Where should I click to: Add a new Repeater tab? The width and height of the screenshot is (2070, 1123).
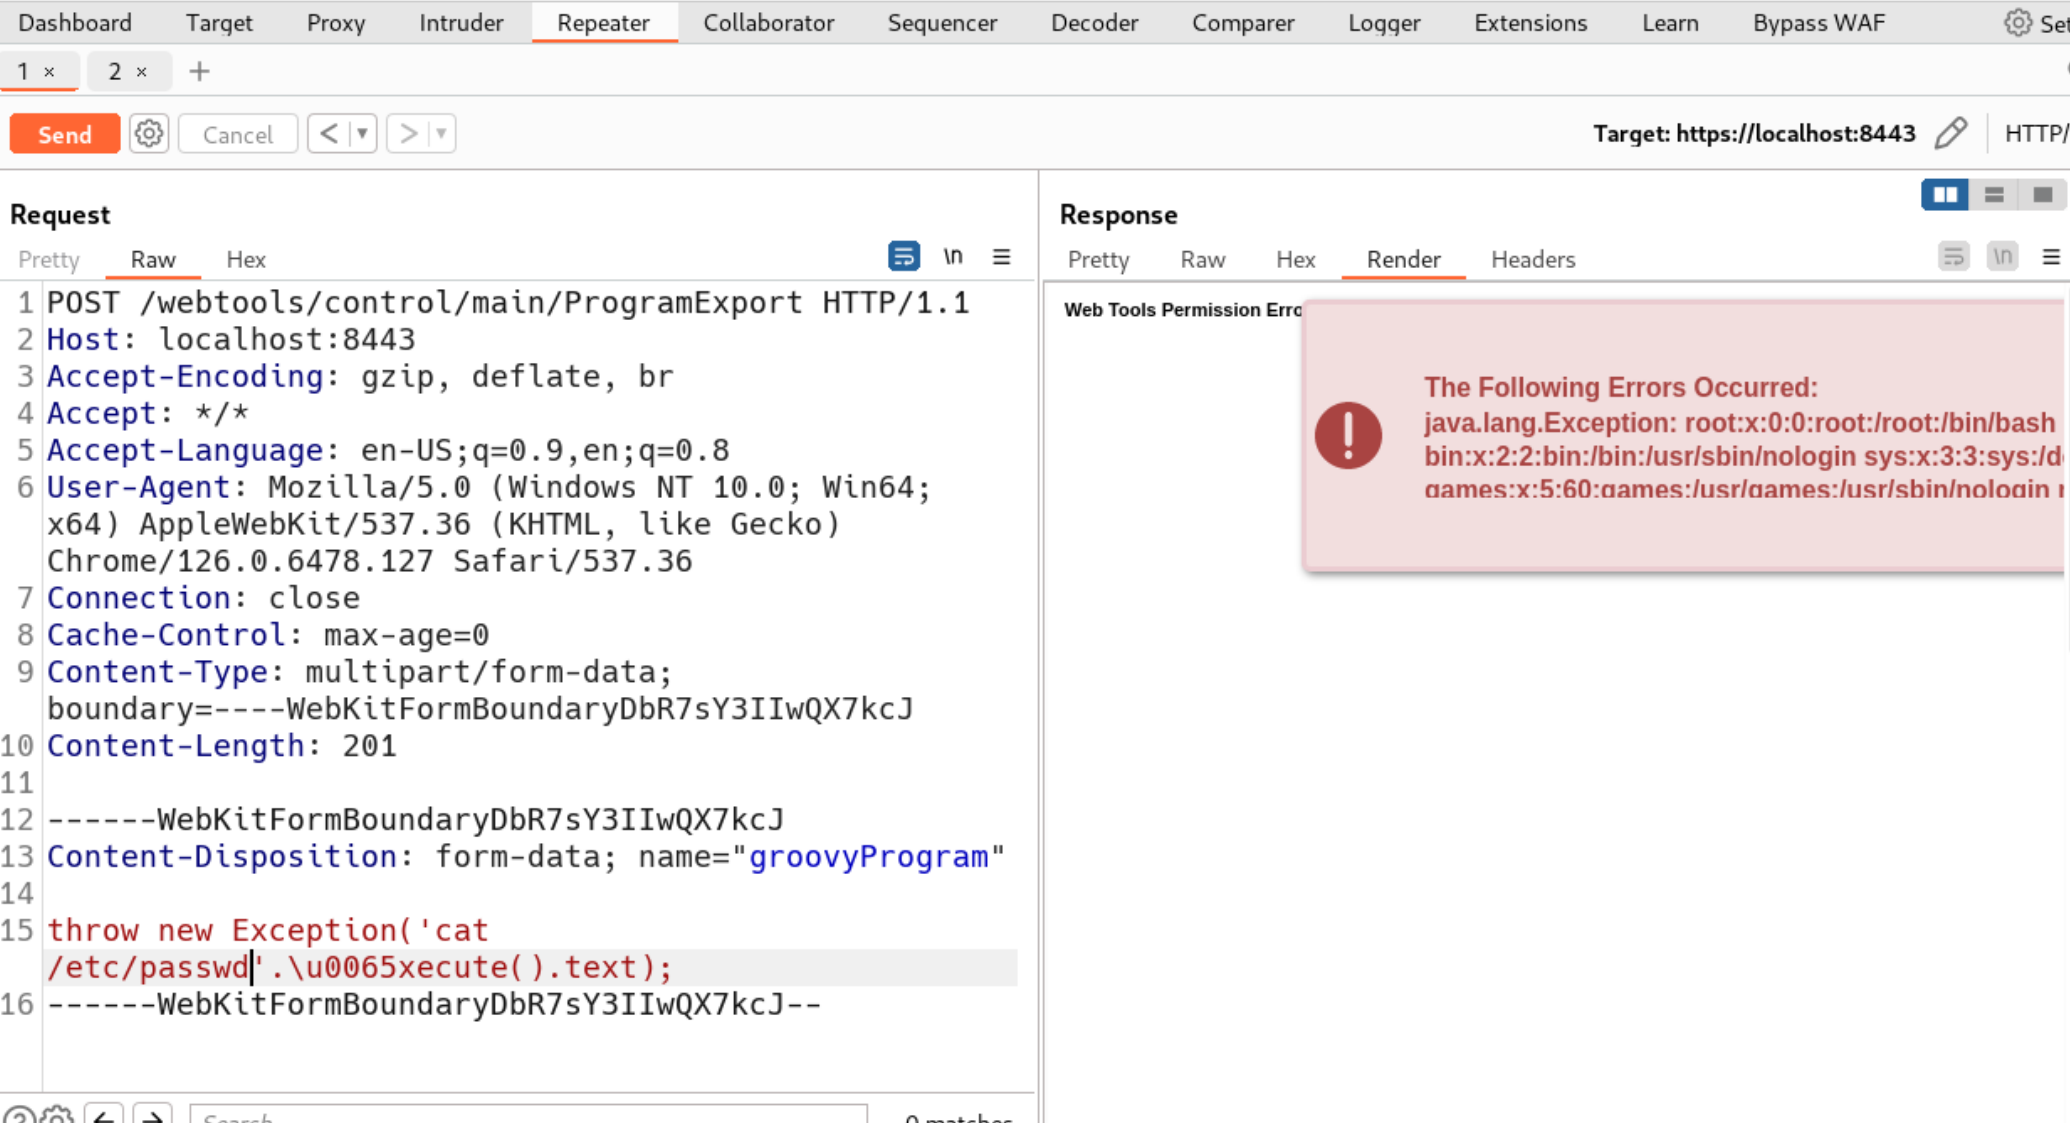coord(199,71)
